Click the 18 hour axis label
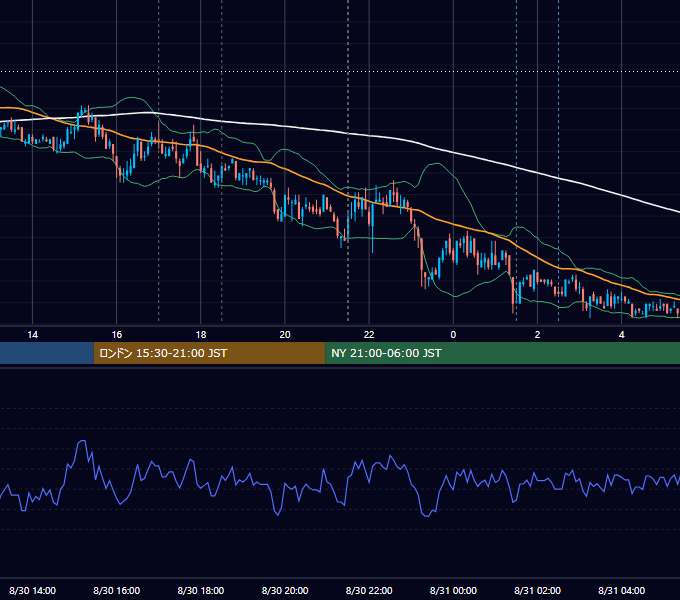The height and width of the screenshot is (600, 680). pyautogui.click(x=201, y=335)
